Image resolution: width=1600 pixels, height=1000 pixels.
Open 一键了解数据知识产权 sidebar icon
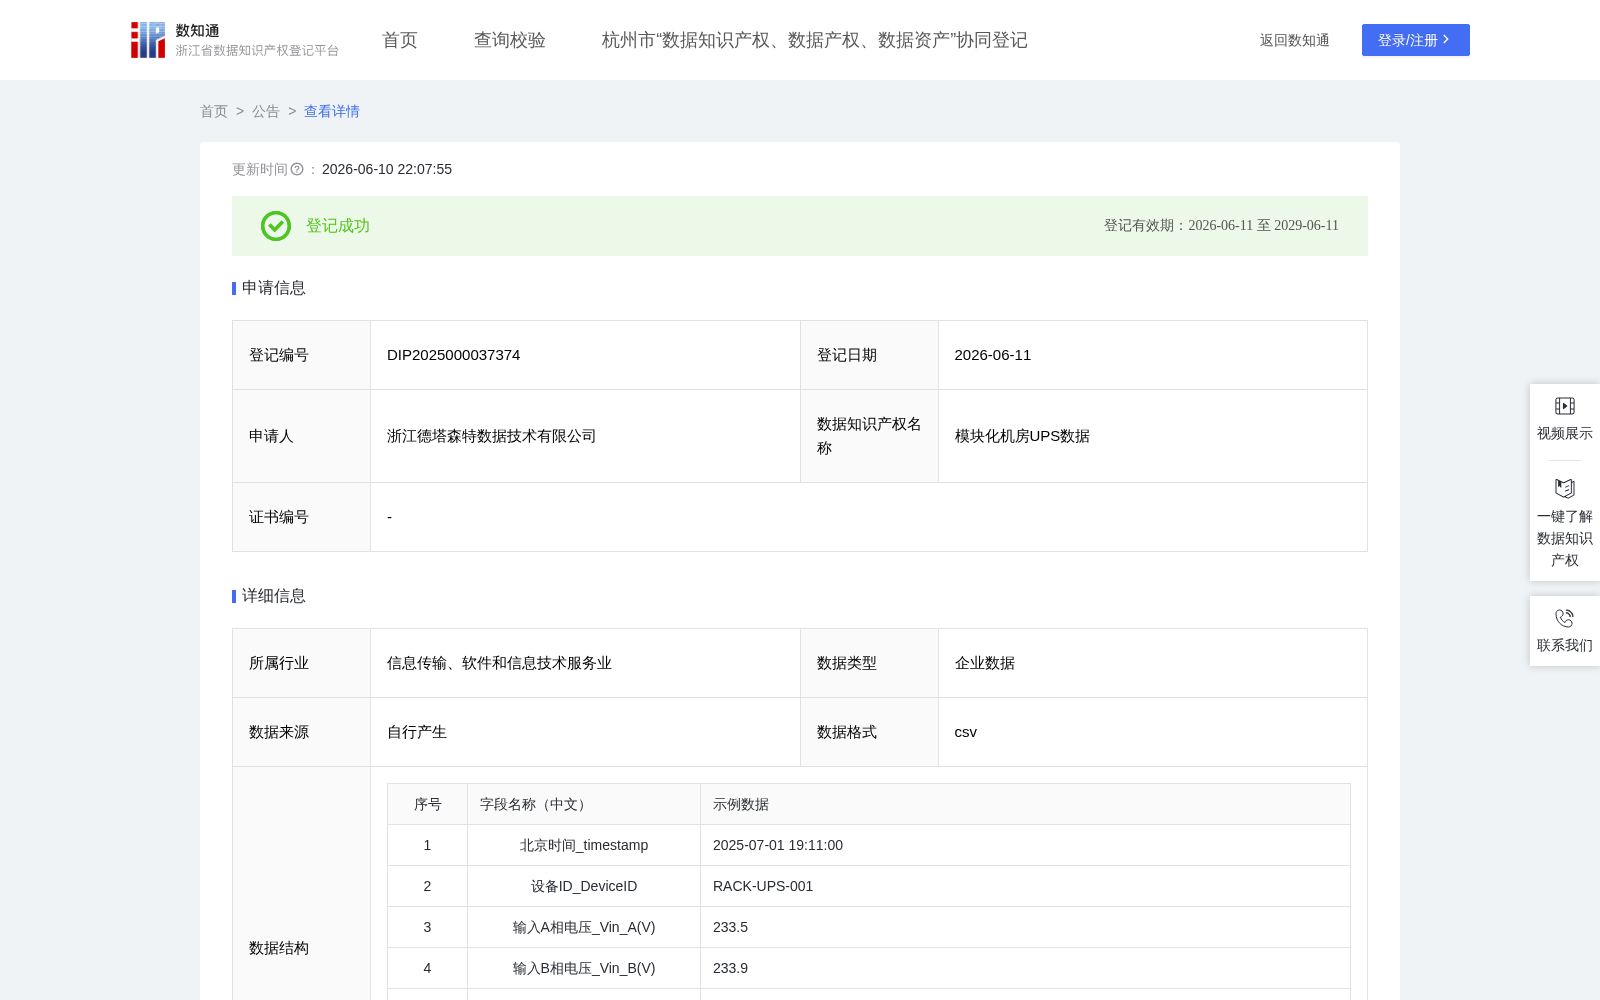click(x=1565, y=488)
